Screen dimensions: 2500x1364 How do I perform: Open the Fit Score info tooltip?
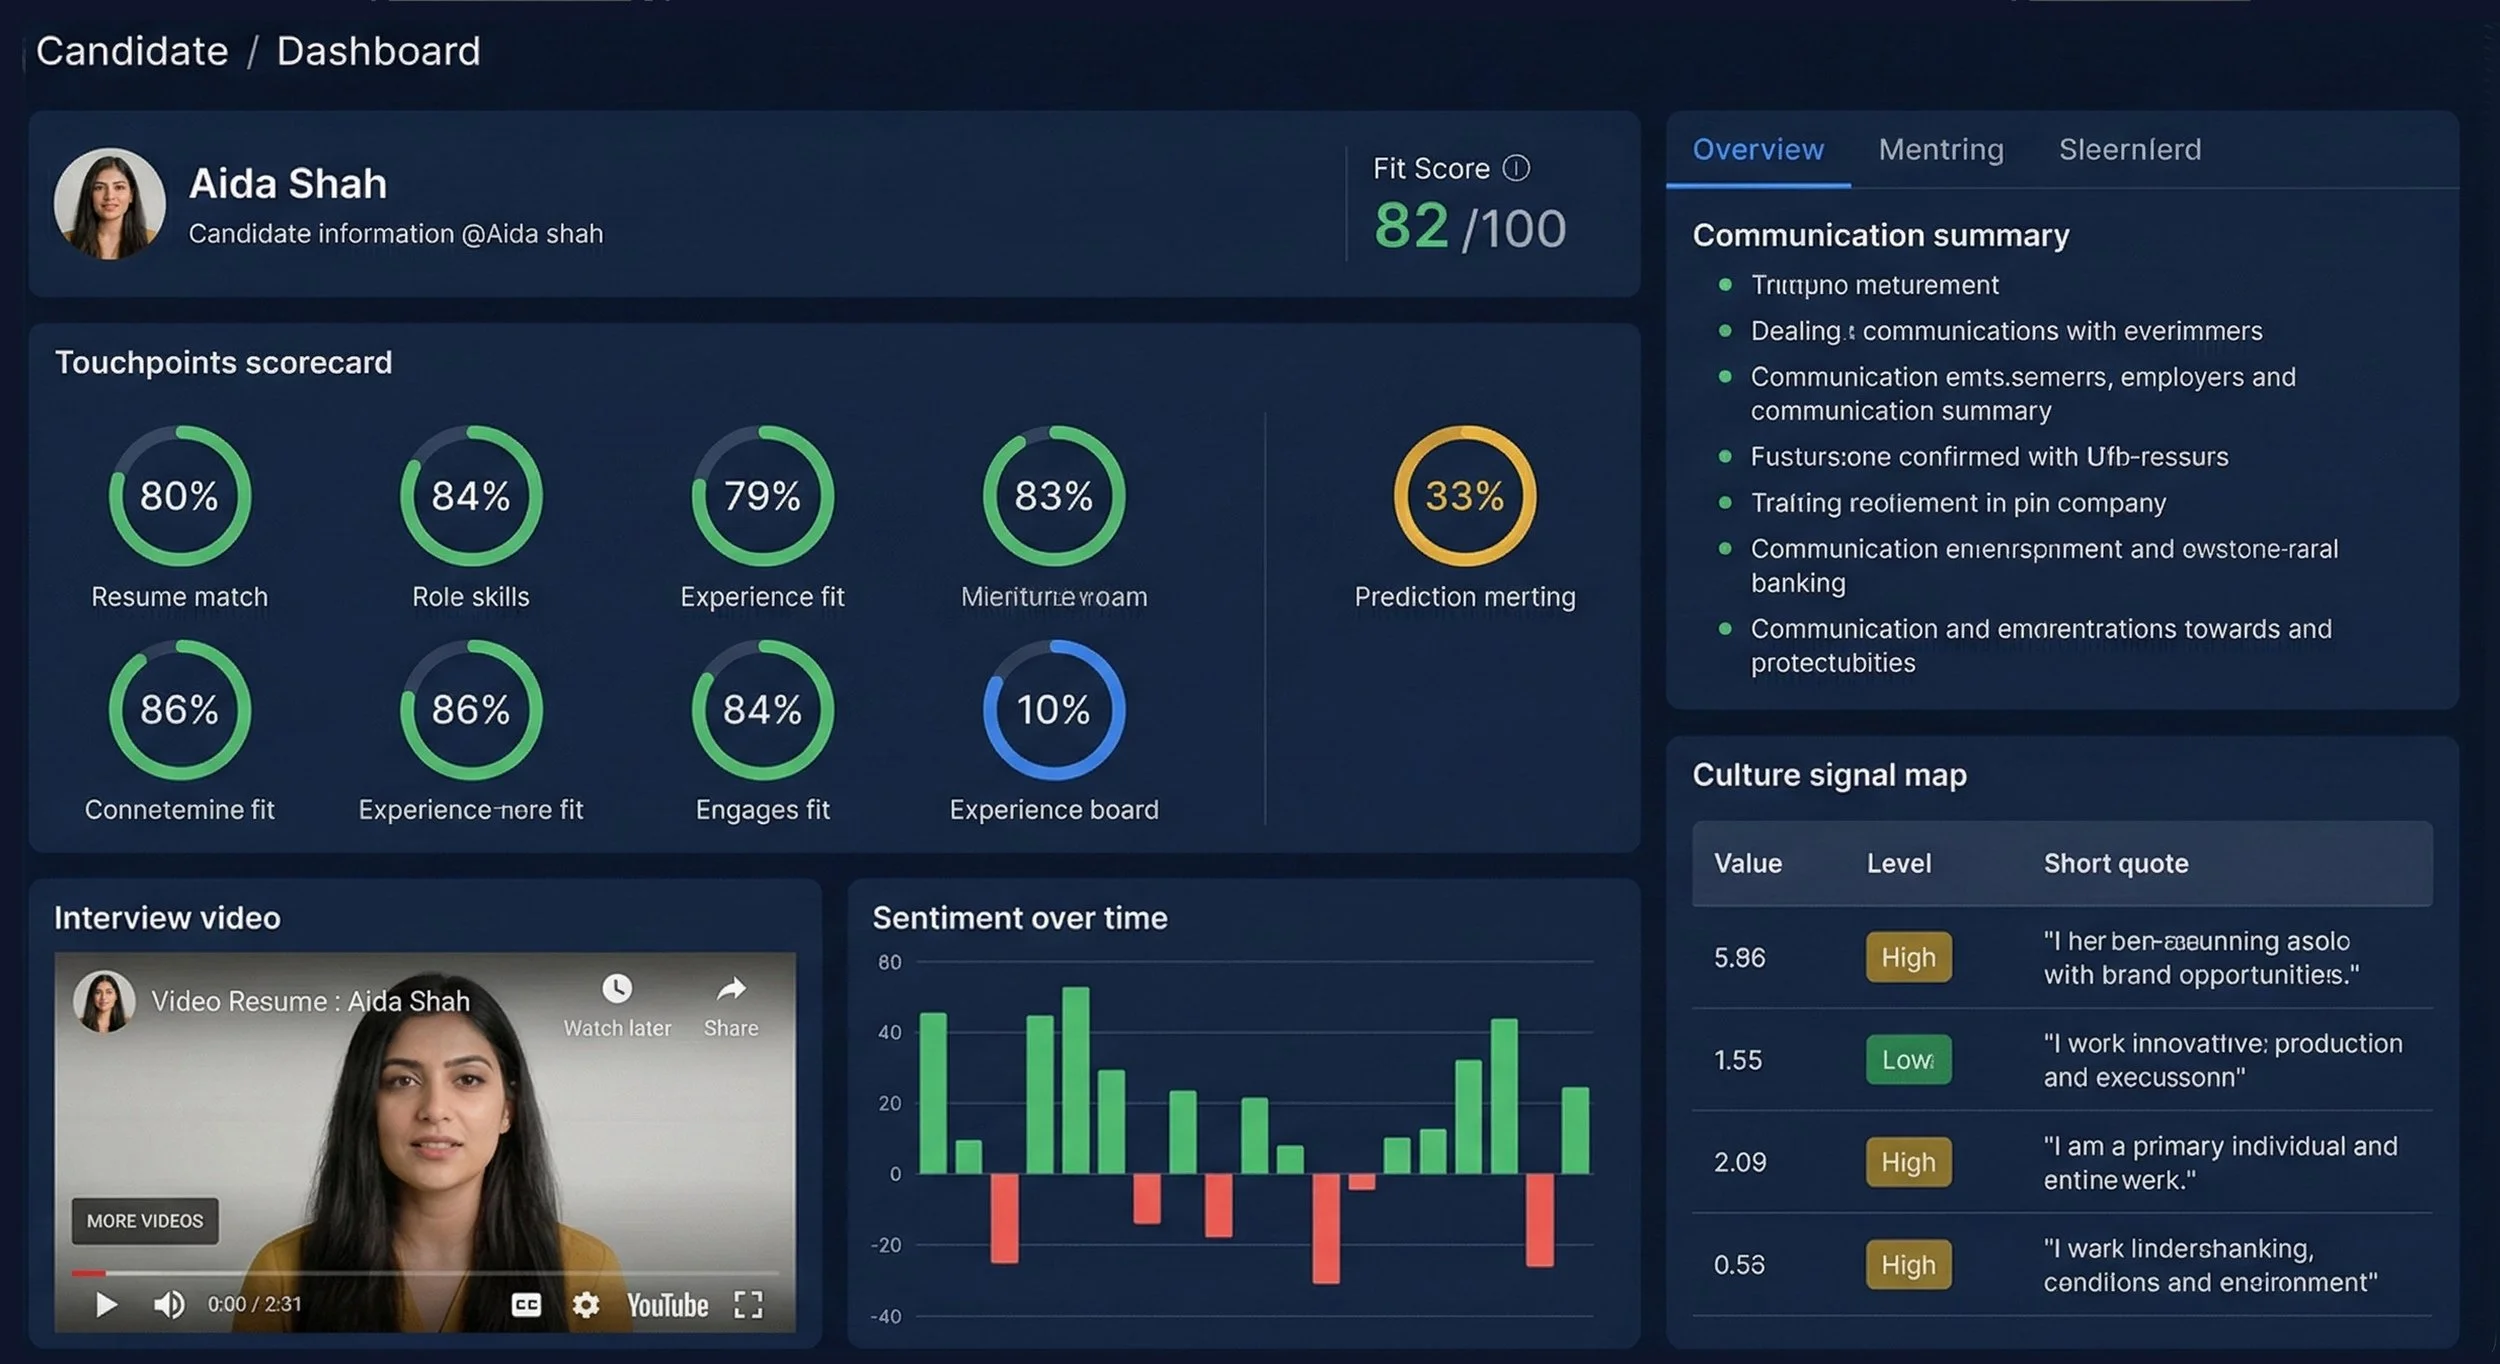click(1516, 168)
